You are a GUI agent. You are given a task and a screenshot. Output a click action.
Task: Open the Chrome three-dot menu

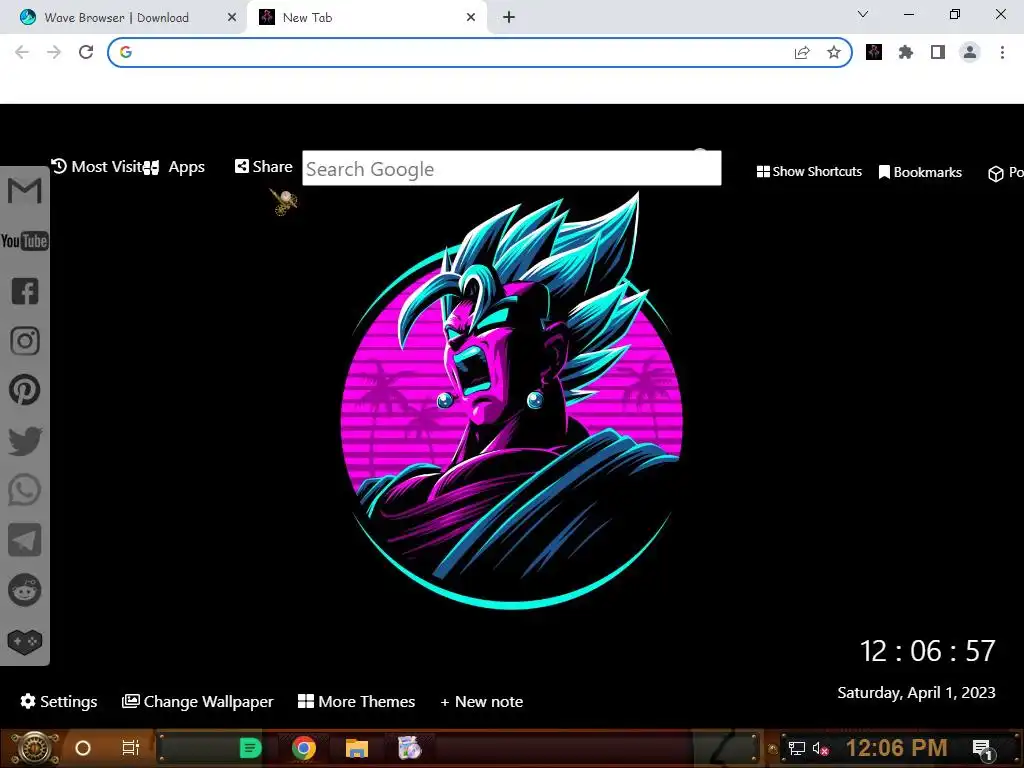tap(1002, 52)
